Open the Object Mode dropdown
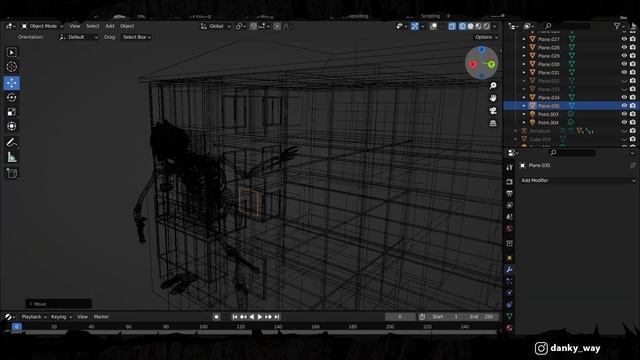 (42, 26)
